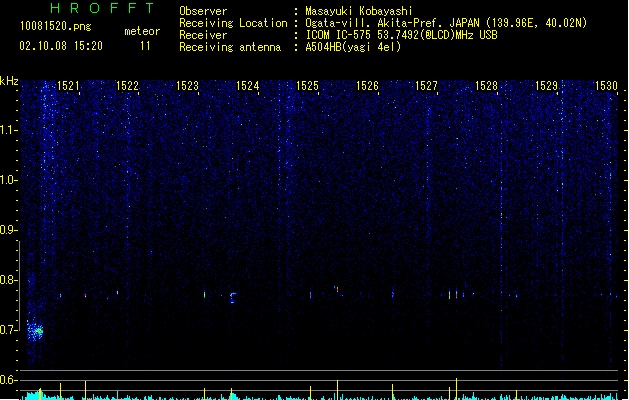Click the kHz axis unit label

coord(9,81)
